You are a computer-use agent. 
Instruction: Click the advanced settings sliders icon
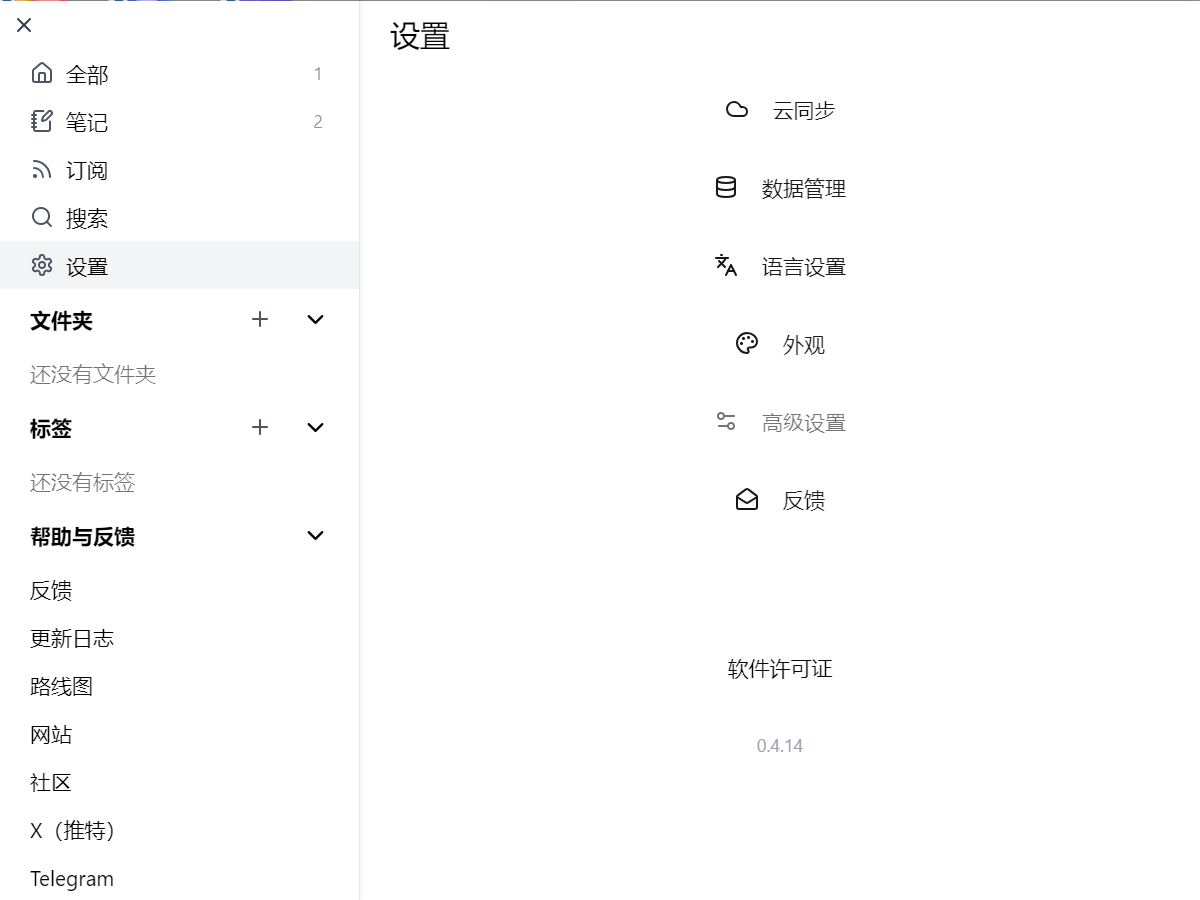[726, 422]
